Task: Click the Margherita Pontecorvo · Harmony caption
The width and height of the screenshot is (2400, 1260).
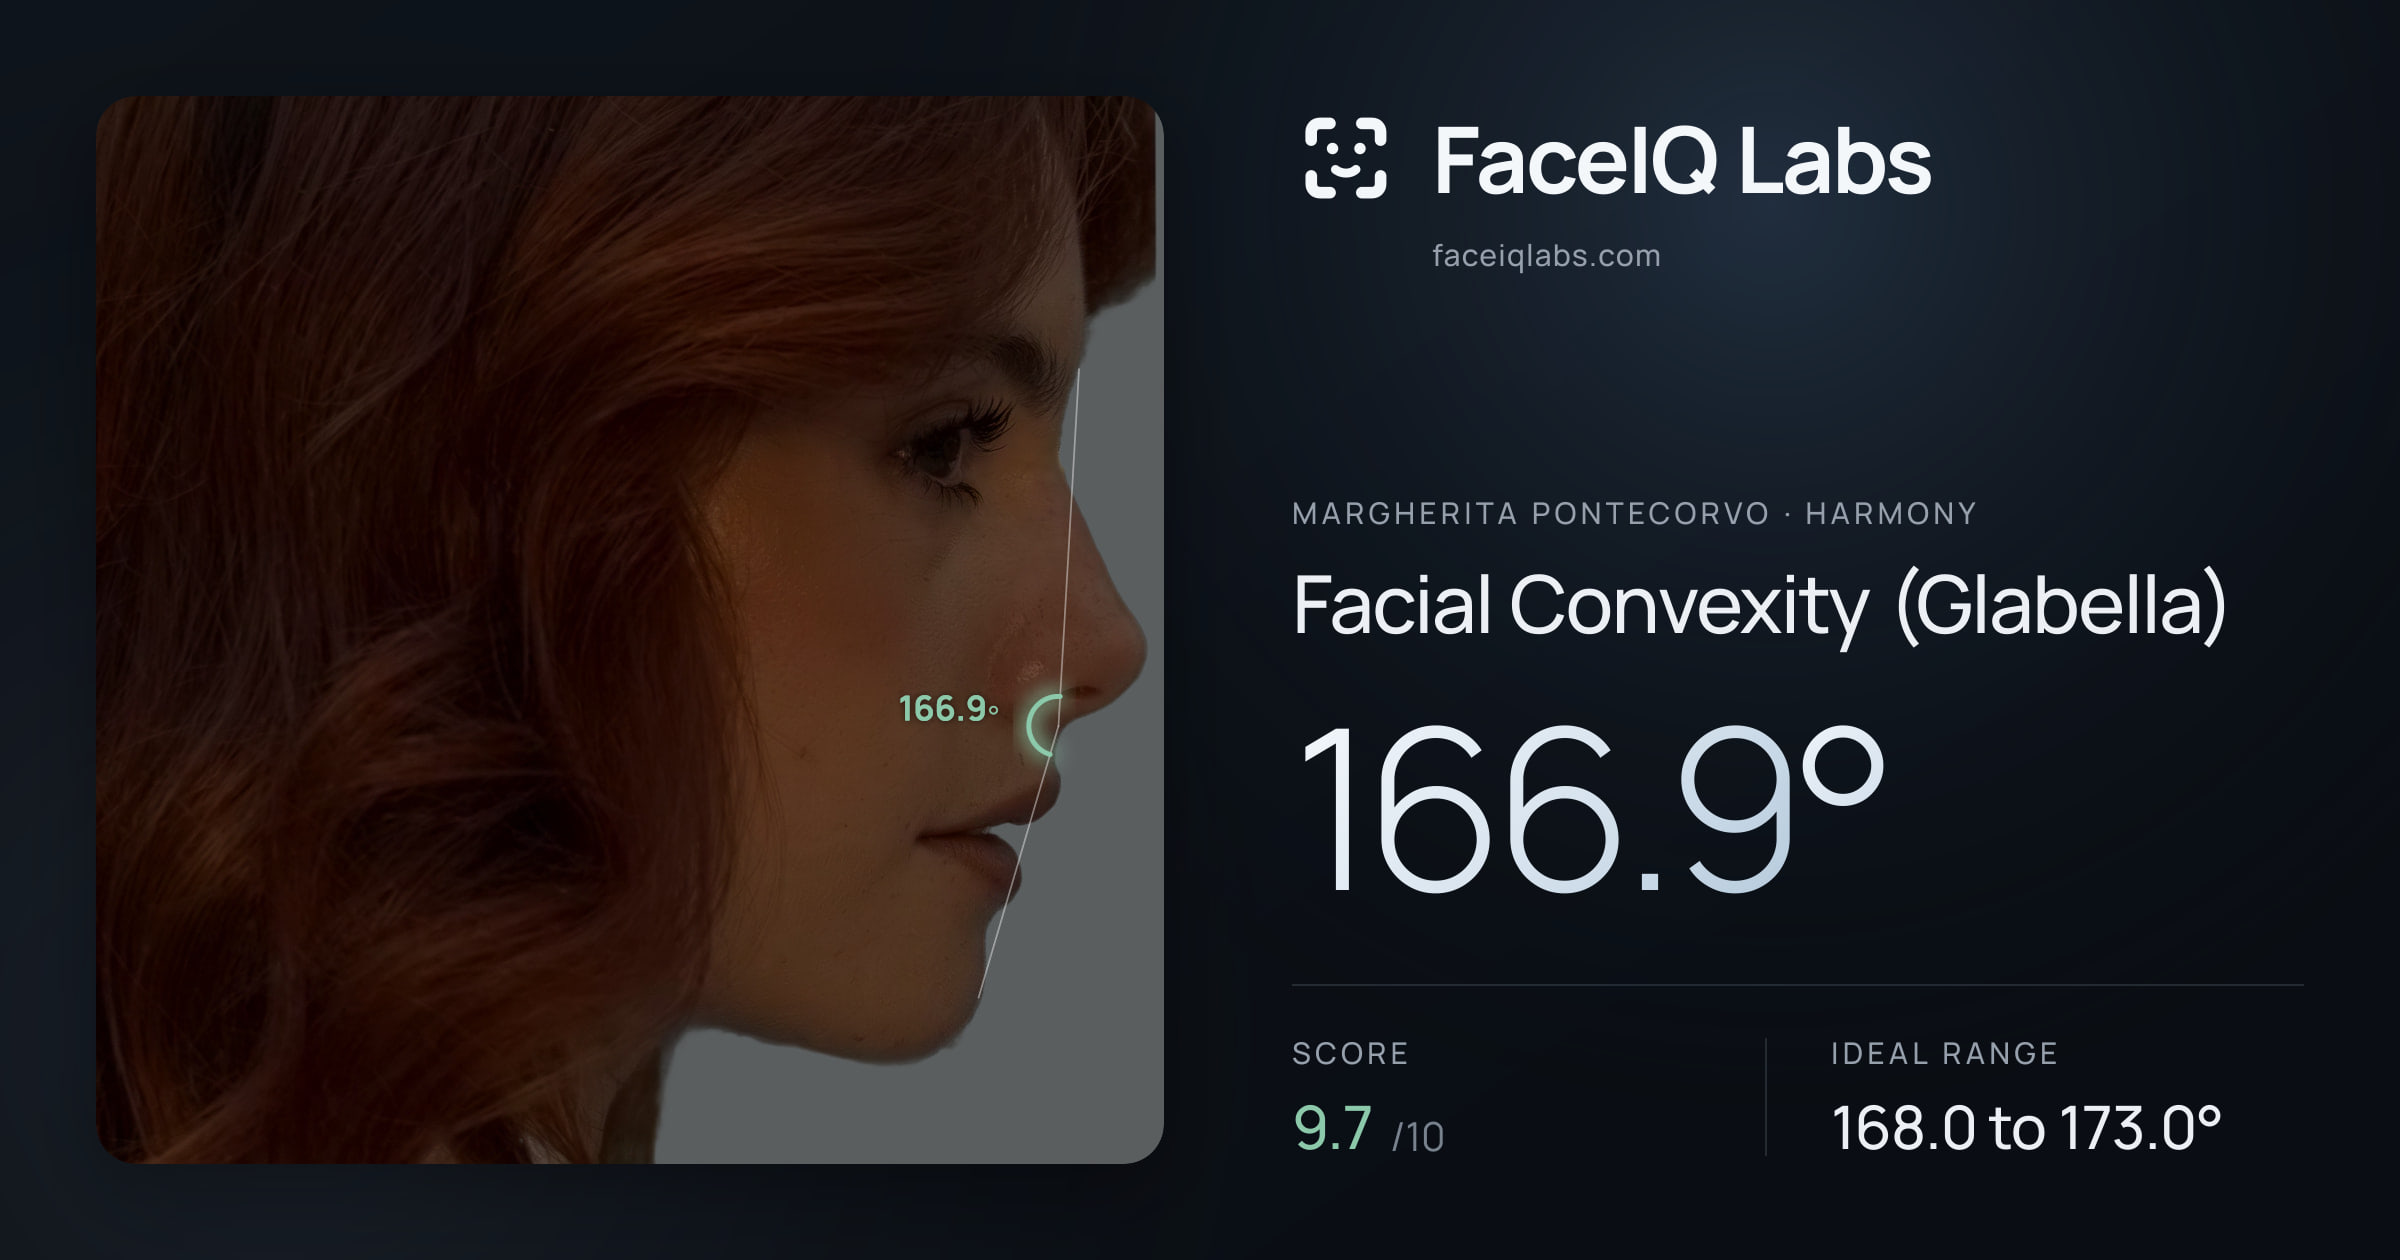Action: point(1635,514)
